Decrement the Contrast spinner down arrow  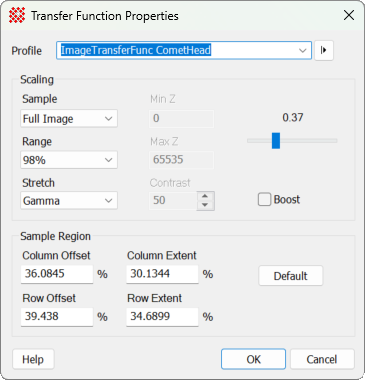pos(205,205)
